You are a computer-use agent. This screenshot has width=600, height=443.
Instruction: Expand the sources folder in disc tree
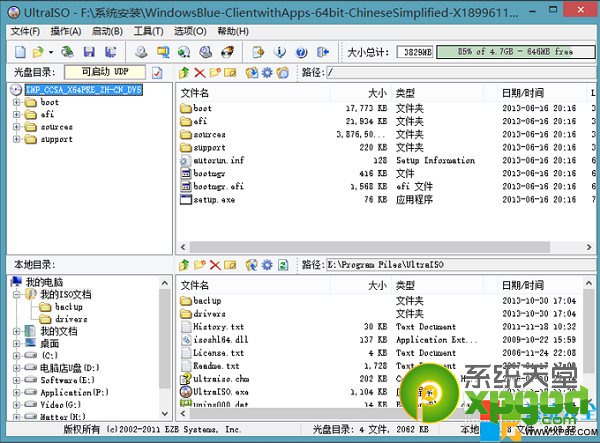[16, 127]
